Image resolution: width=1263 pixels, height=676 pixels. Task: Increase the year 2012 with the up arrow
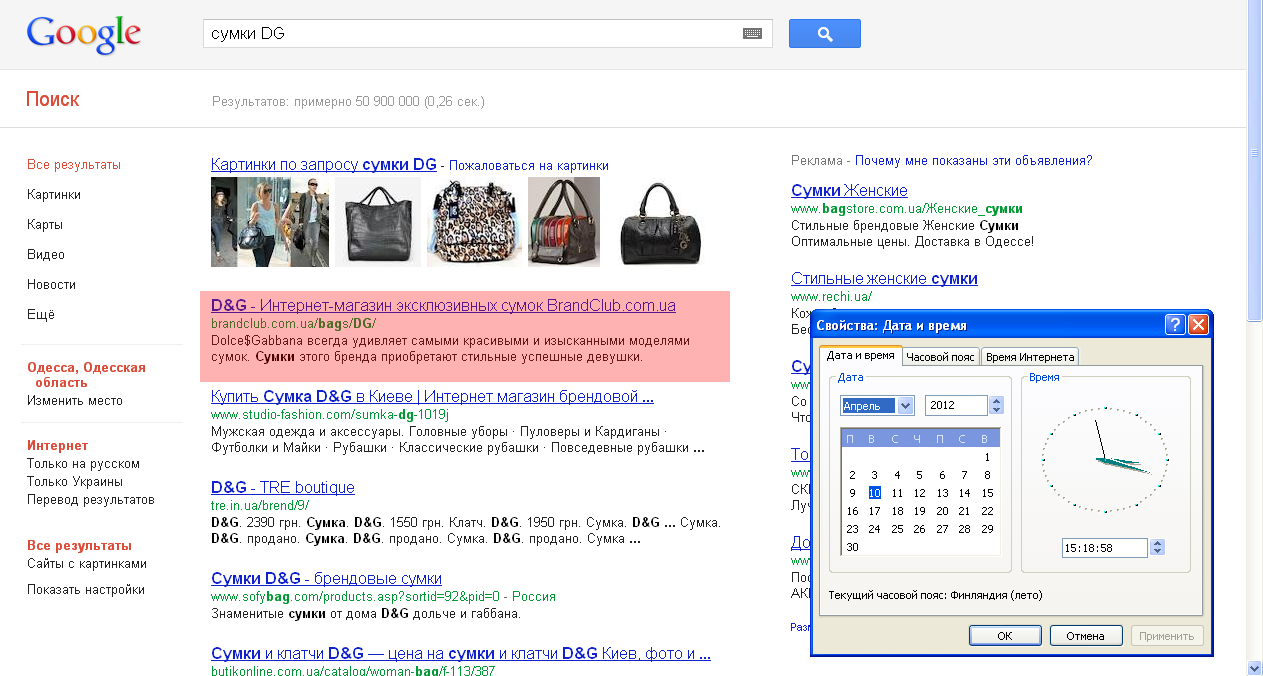pos(996,400)
